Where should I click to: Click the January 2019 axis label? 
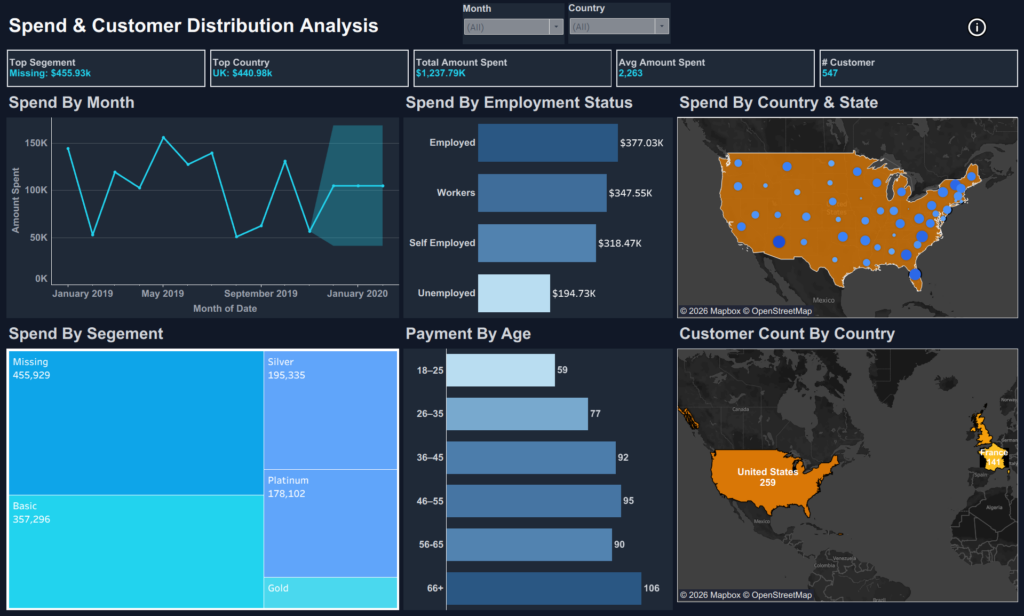[x=82, y=293]
